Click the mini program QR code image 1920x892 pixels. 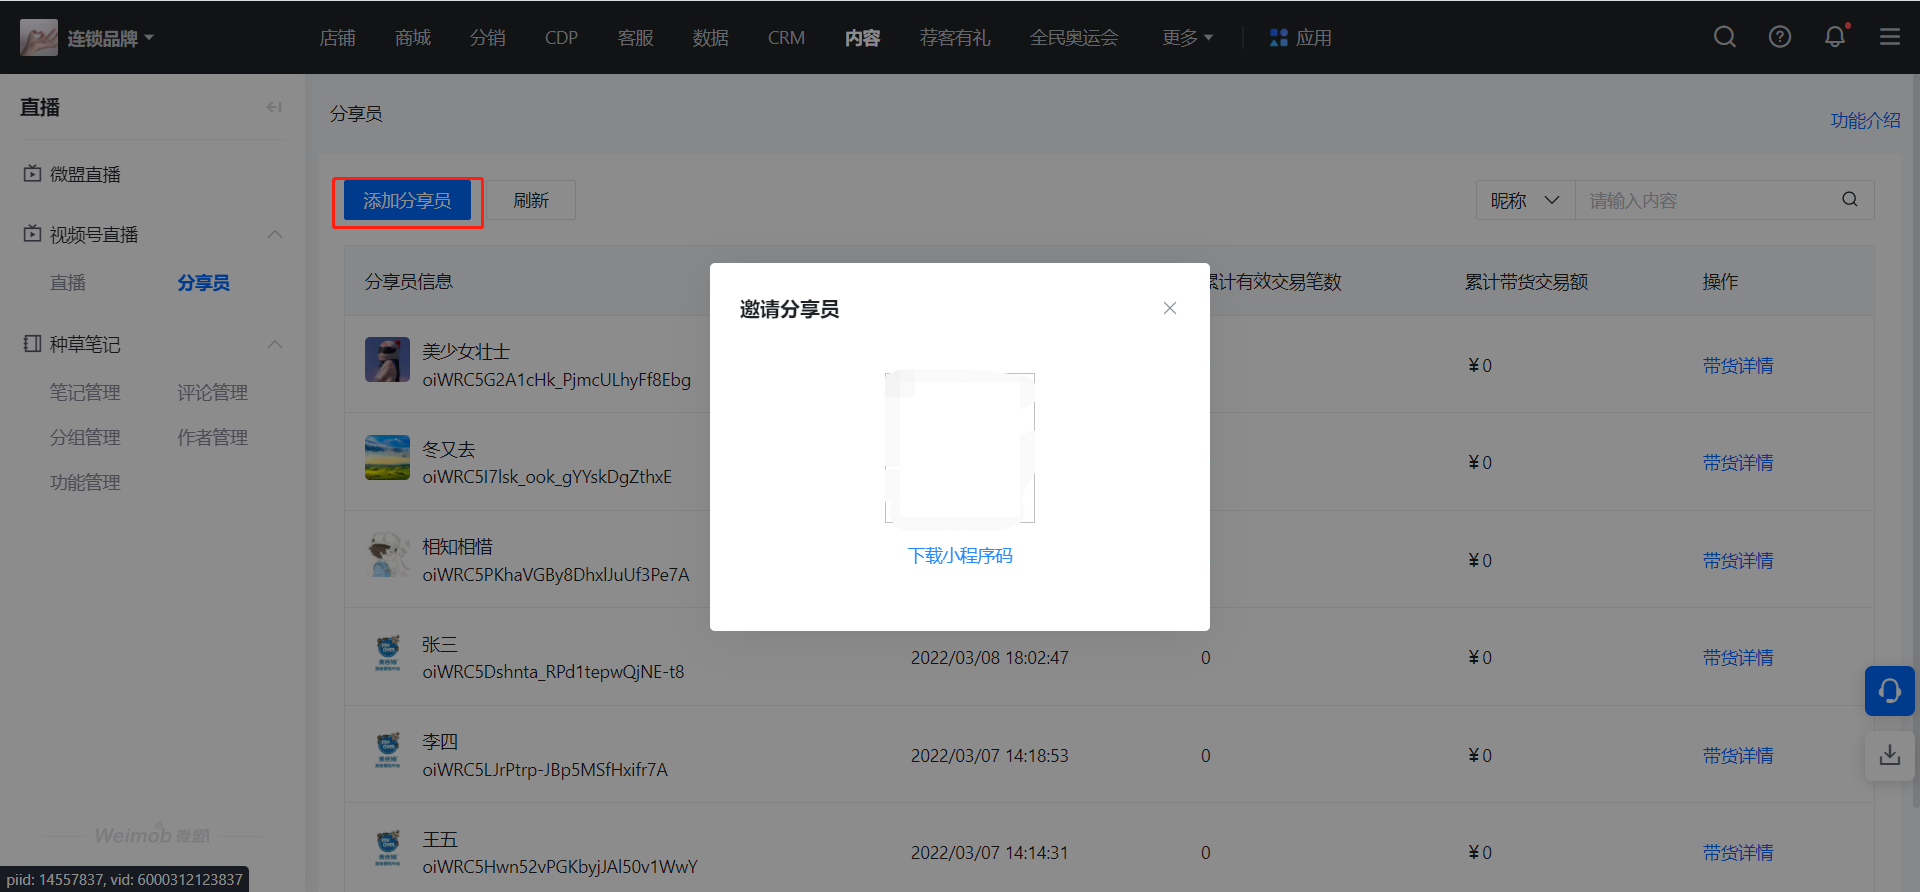click(x=960, y=448)
